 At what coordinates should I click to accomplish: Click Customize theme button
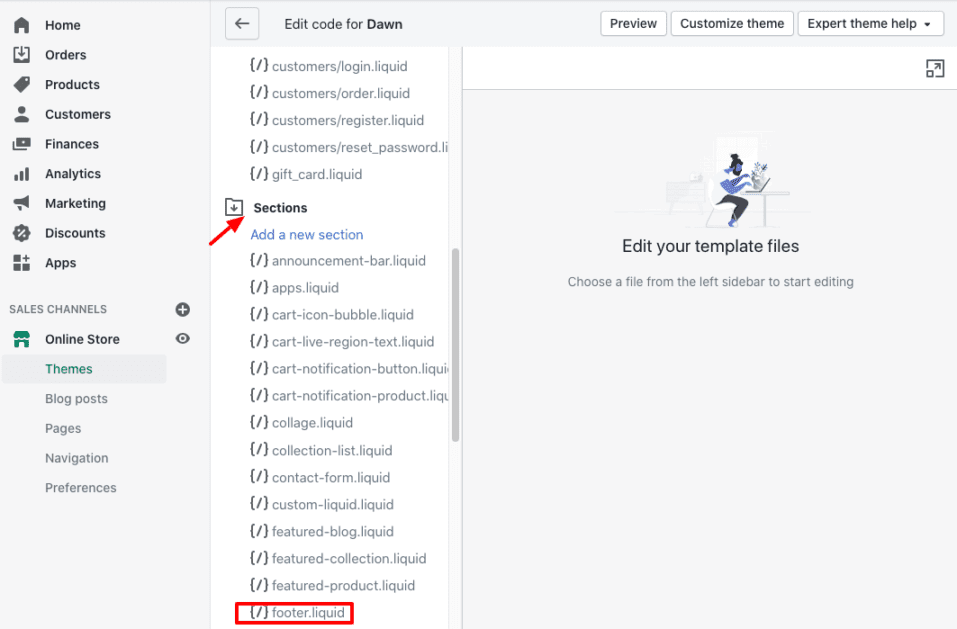pyautogui.click(x=732, y=24)
